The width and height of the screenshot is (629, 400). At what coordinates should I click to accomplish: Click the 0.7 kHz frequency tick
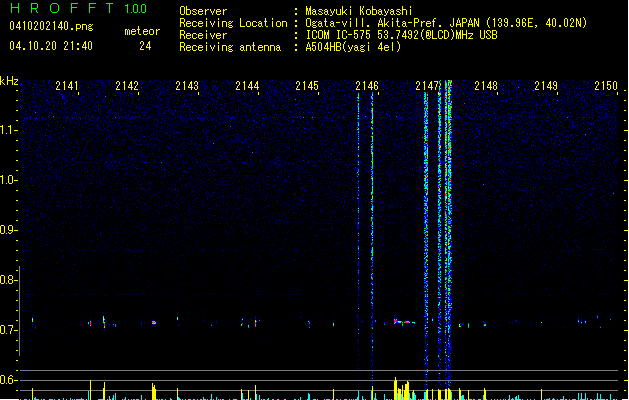[x=8, y=330]
